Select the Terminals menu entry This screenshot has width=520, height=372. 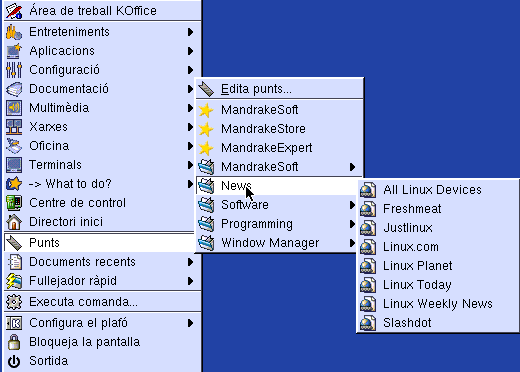click(100, 165)
